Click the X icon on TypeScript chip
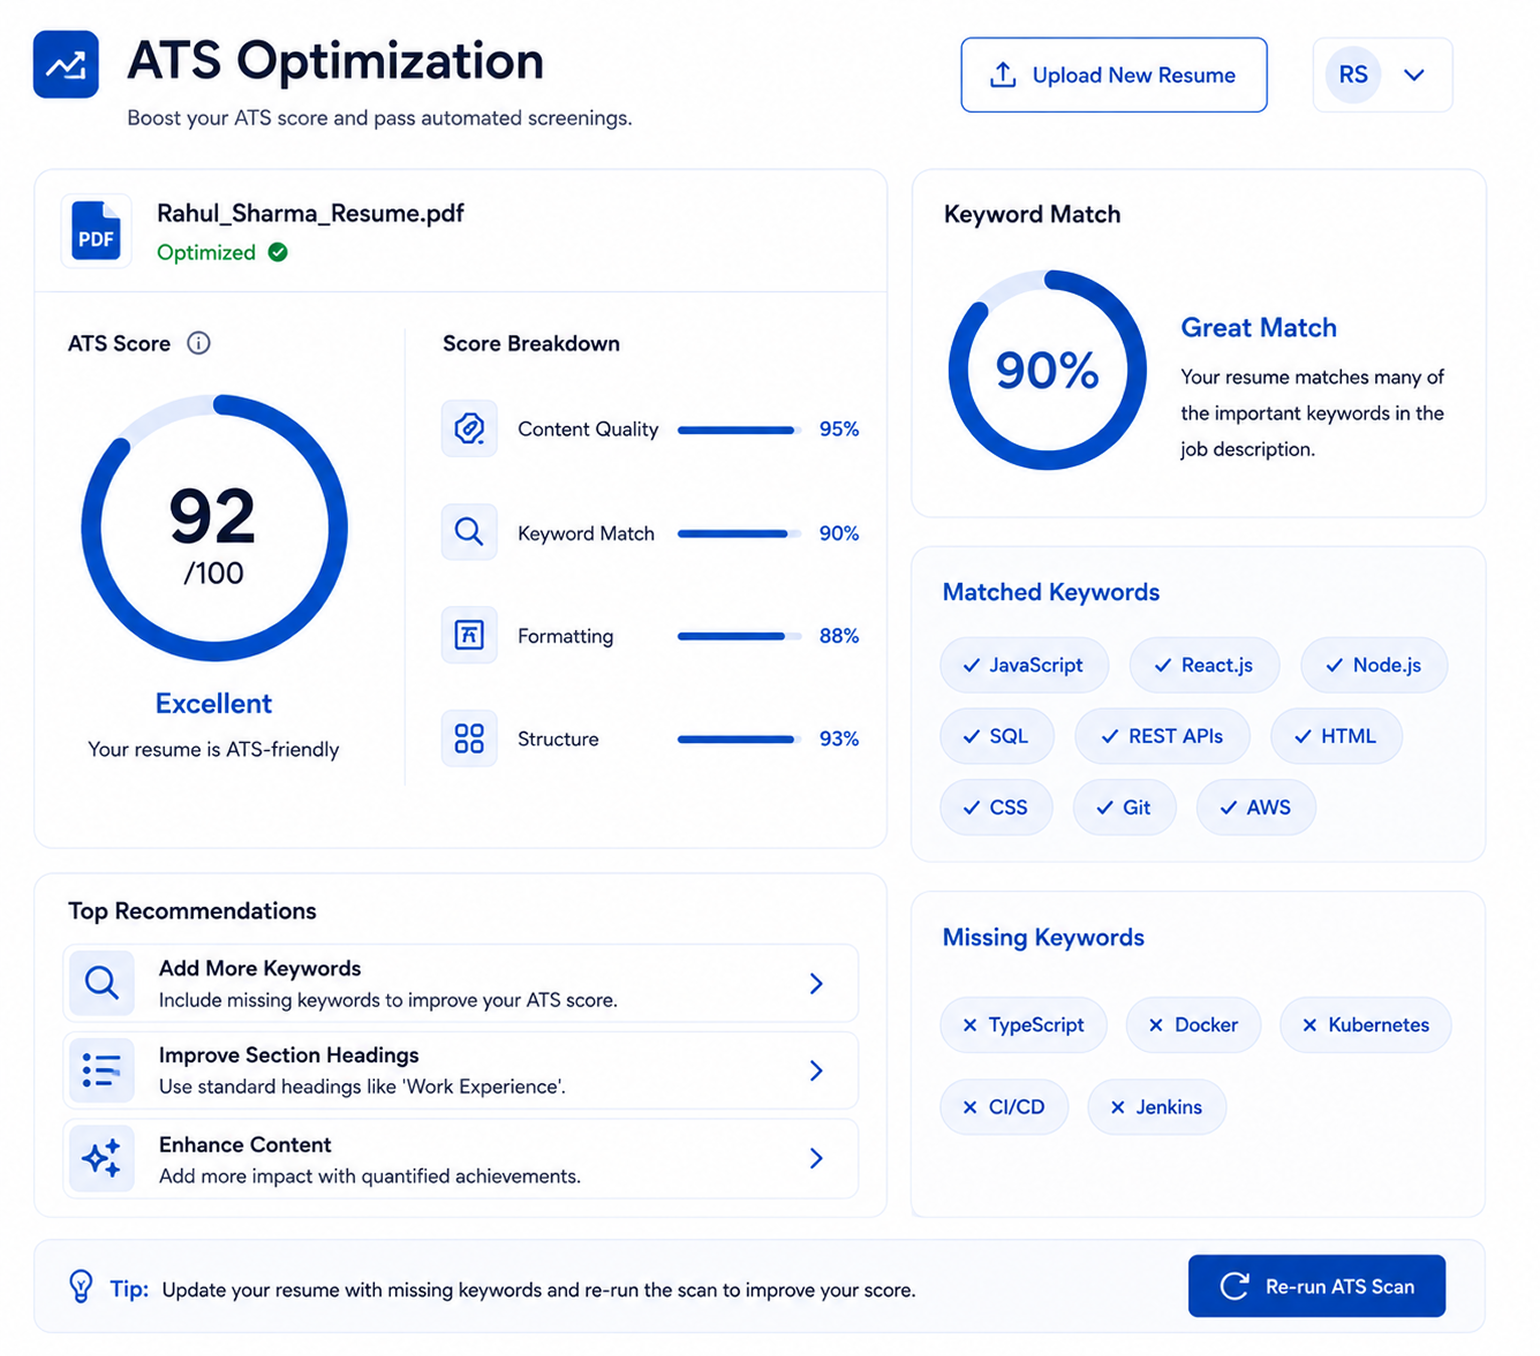Screen dimensions: 1540x1356 (x=969, y=1025)
